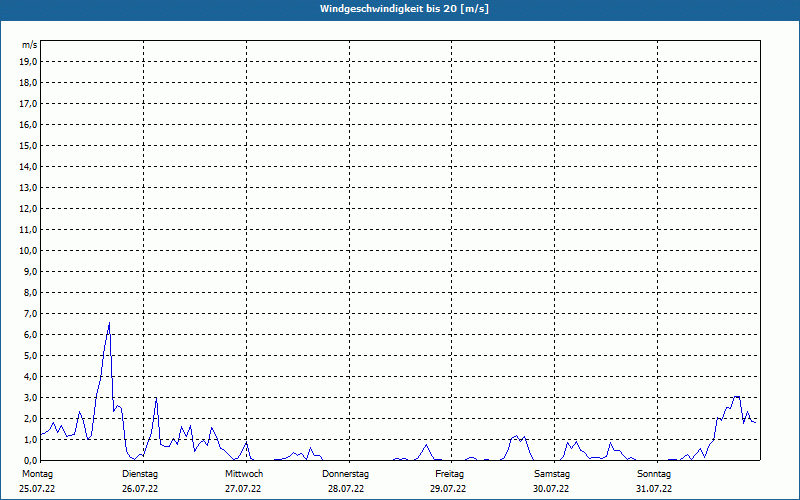The height and width of the screenshot is (500, 800).
Task: Click the date 28.07.22
Action: pos(346,489)
